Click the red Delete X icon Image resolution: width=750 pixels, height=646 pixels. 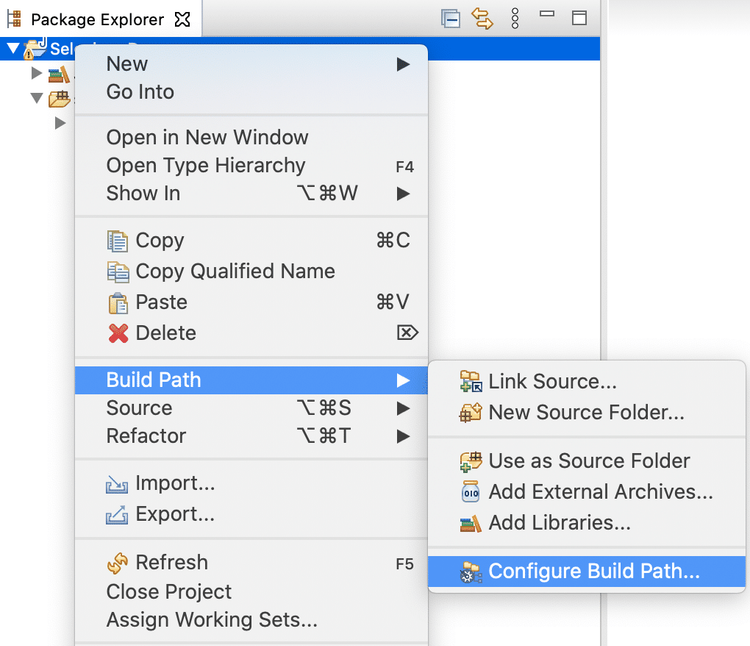118,333
